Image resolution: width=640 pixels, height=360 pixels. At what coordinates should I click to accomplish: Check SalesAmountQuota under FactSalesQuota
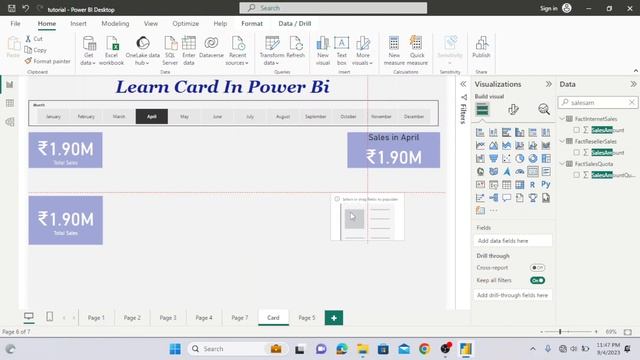(576, 175)
